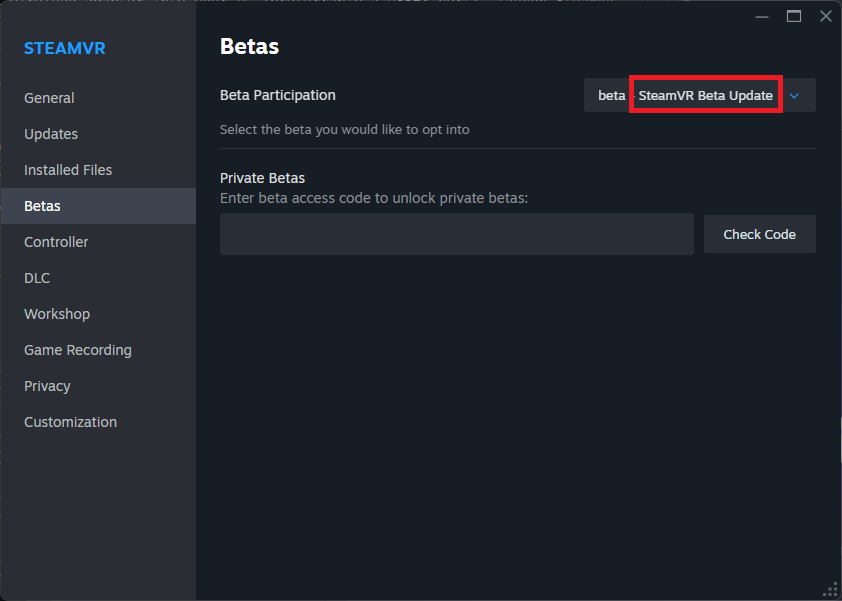Screen dimensions: 842x601
Task: Select the General sidebar section
Action: pos(49,97)
